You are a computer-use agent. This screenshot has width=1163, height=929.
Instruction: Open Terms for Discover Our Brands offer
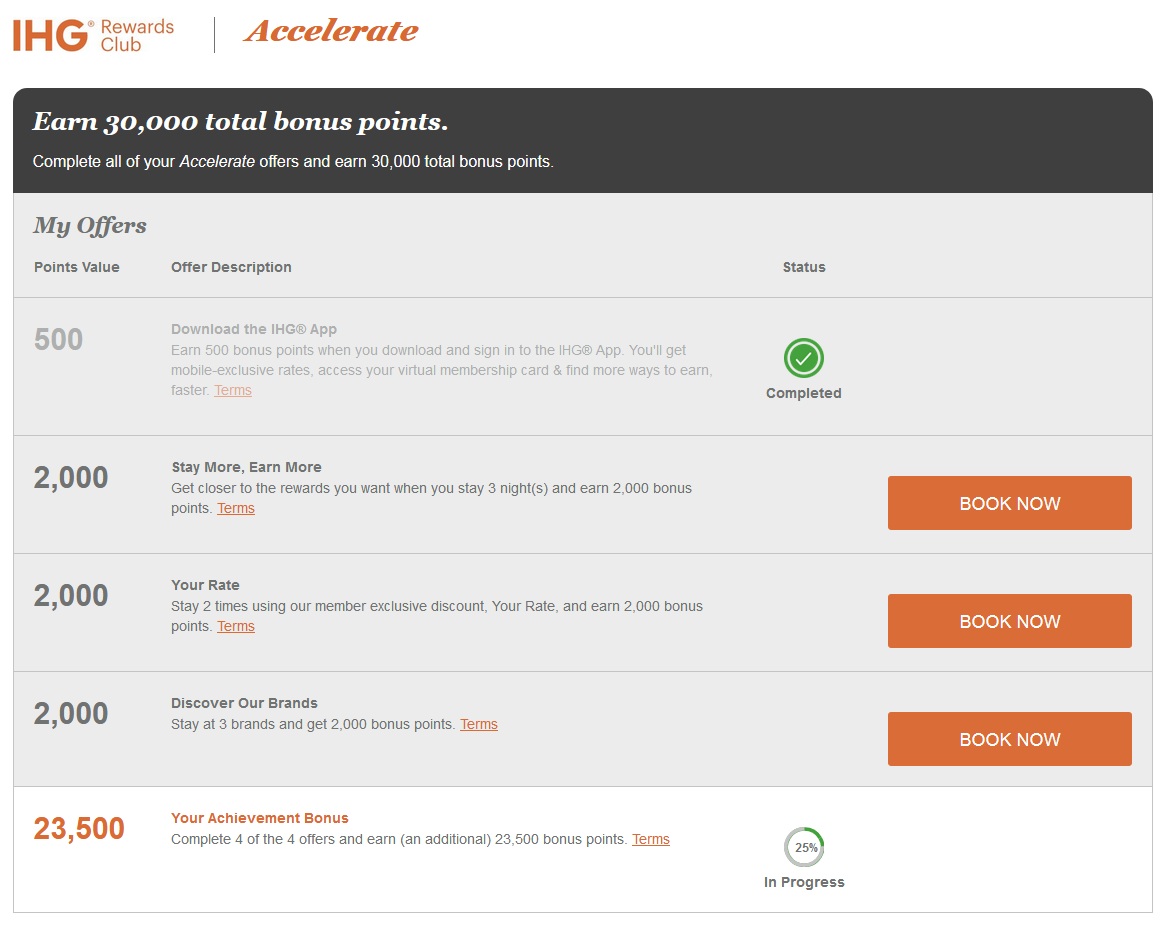(x=478, y=724)
